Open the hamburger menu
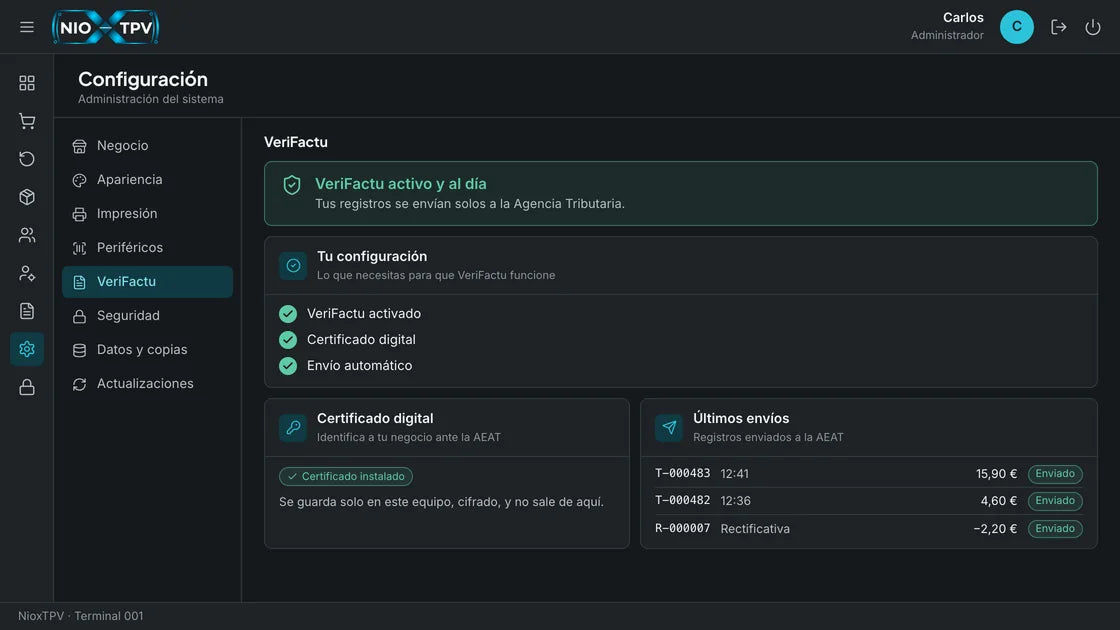The width and height of the screenshot is (1120, 630). [26, 27]
